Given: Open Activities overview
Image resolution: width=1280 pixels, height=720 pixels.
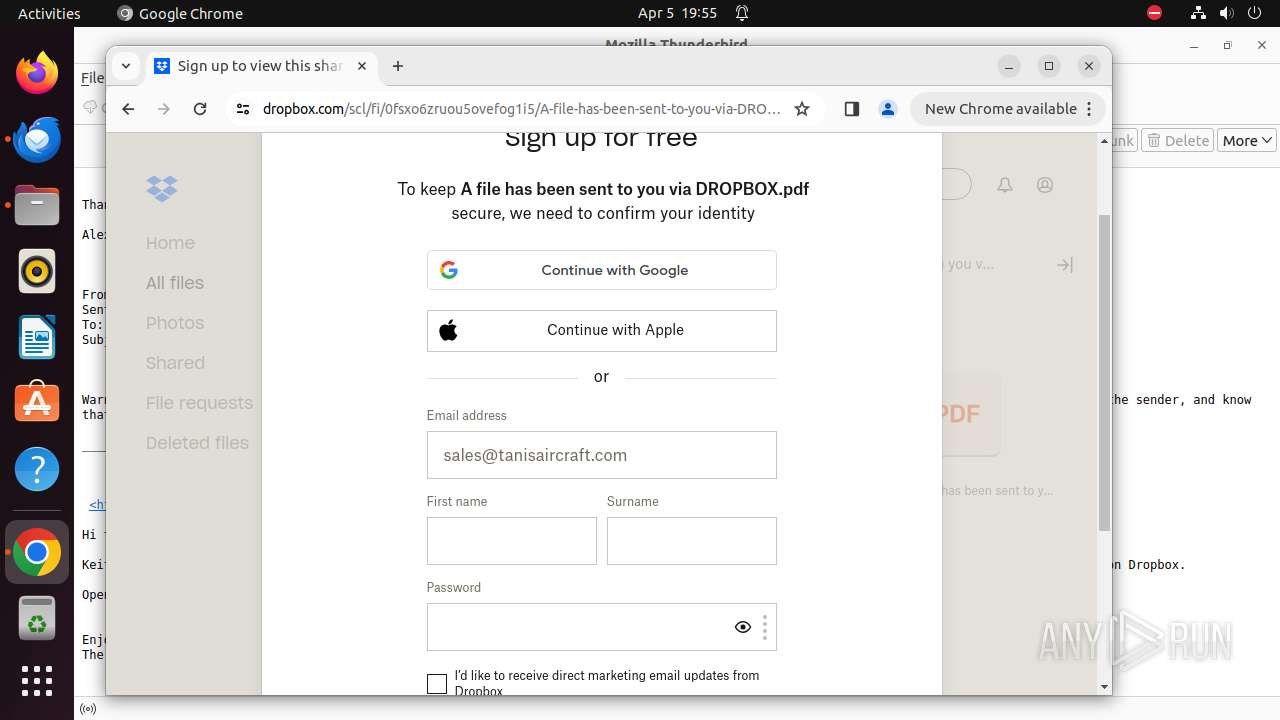Looking at the screenshot, I should [49, 13].
